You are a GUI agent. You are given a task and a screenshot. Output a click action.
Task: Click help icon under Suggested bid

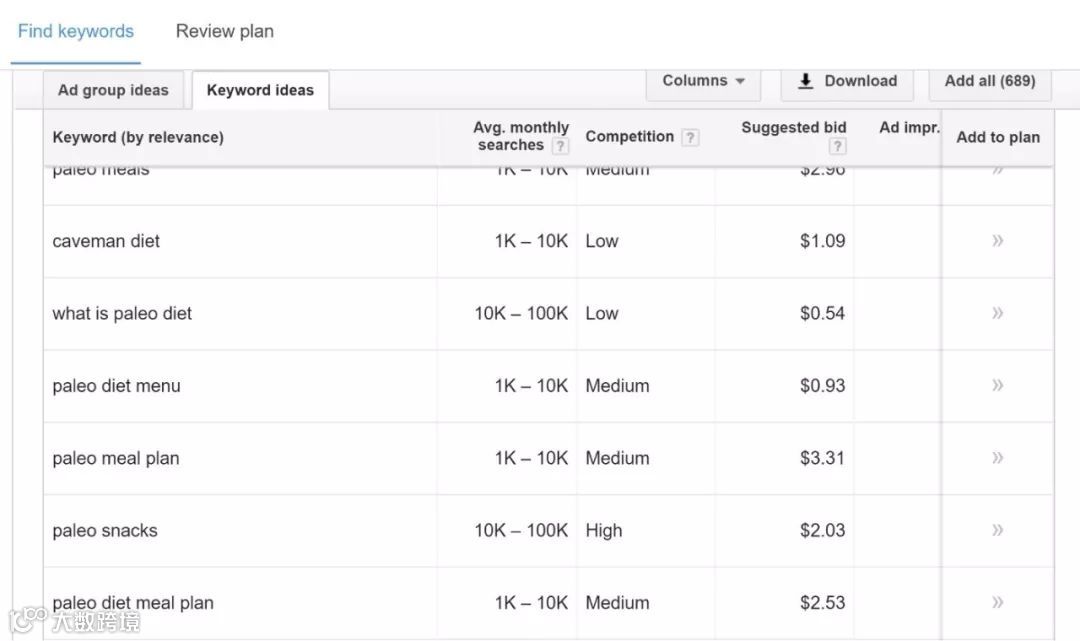click(838, 146)
